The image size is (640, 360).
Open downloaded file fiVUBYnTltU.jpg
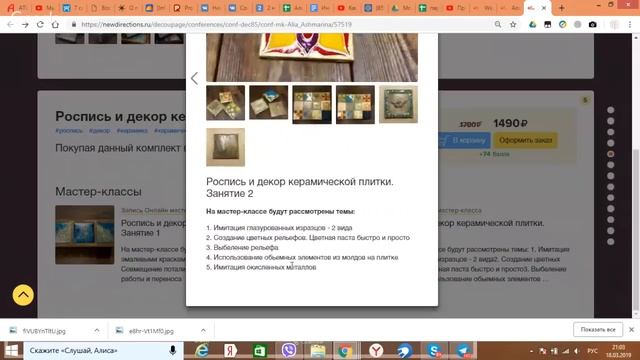pyautogui.click(x=44, y=331)
